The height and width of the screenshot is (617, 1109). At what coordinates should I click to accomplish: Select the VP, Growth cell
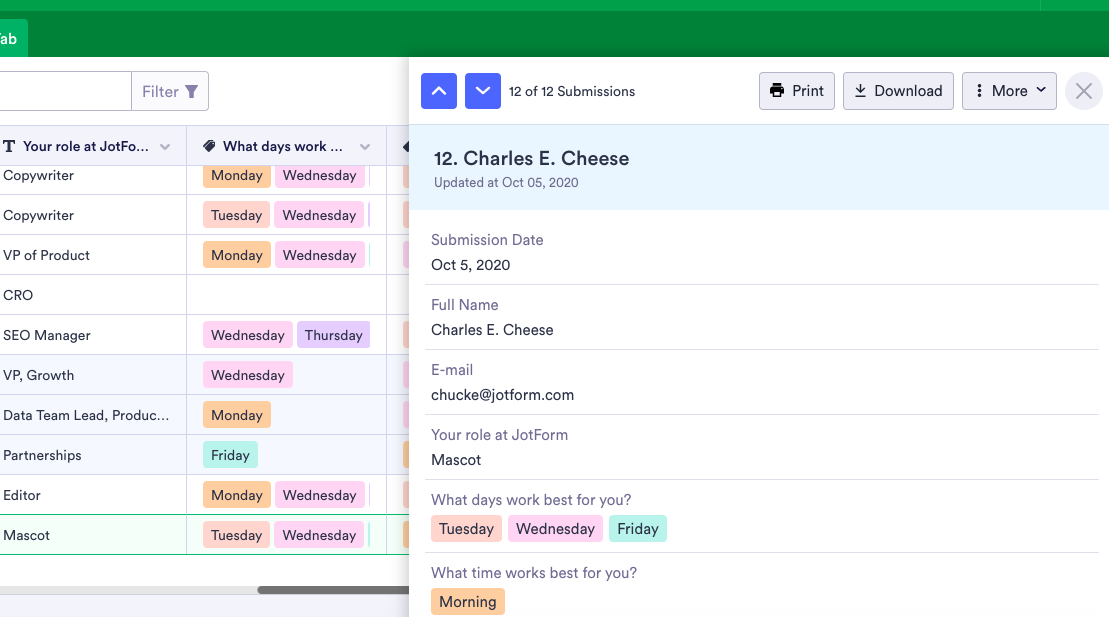coord(93,375)
